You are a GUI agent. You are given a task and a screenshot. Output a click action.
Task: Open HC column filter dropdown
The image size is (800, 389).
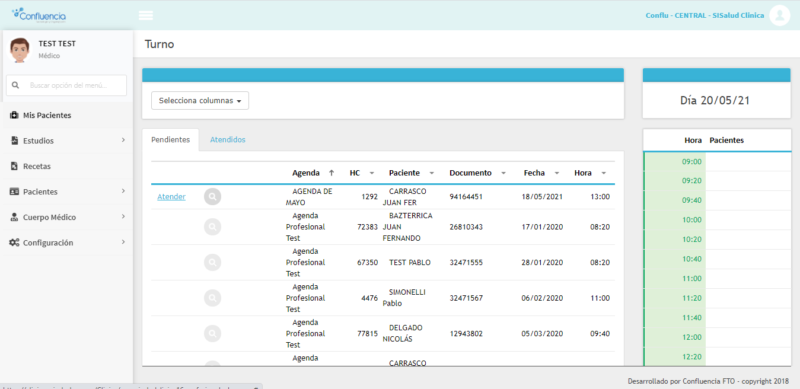tap(371, 173)
